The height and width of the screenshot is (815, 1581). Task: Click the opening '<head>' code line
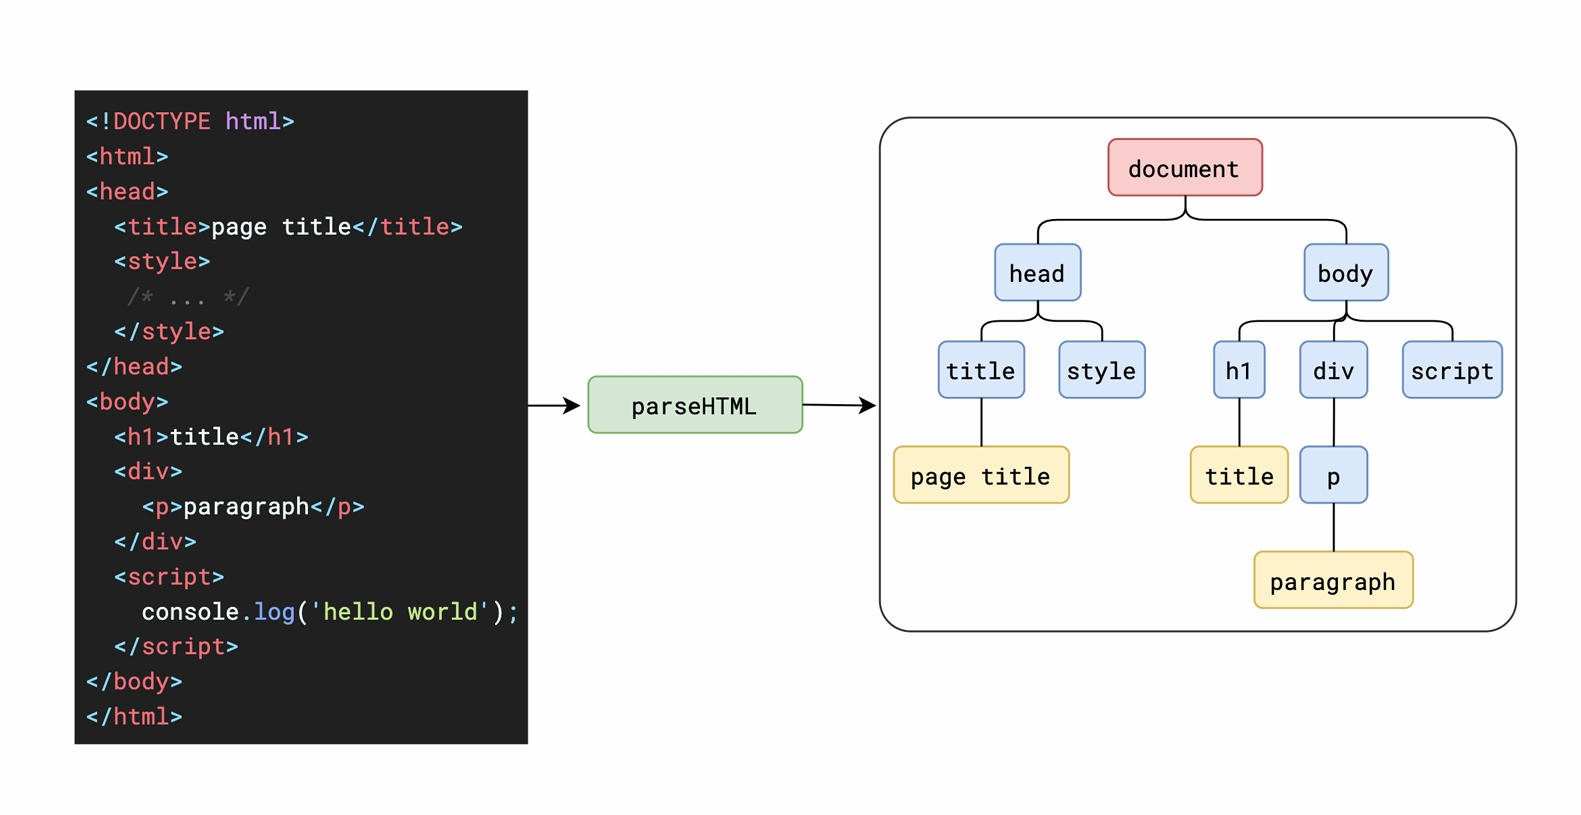tap(127, 191)
